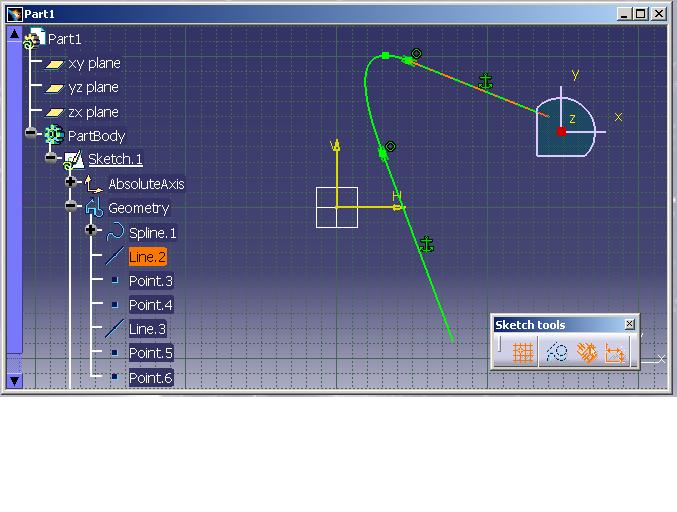Click the Spline.1 curve icon

(x=115, y=232)
